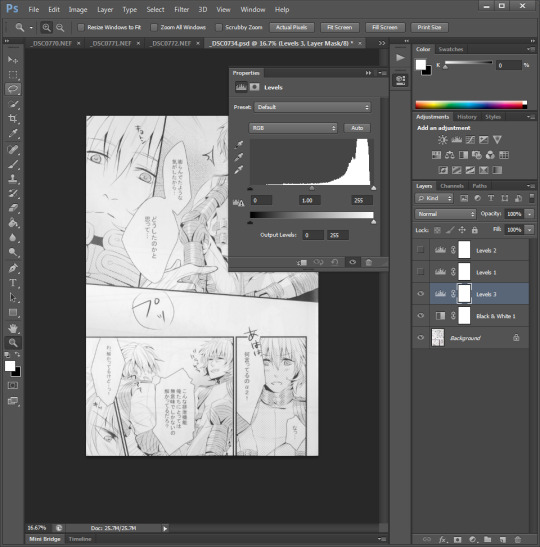This screenshot has height=547, width=540.
Task: Add a Color Balance adjustment
Action: pos(450,155)
